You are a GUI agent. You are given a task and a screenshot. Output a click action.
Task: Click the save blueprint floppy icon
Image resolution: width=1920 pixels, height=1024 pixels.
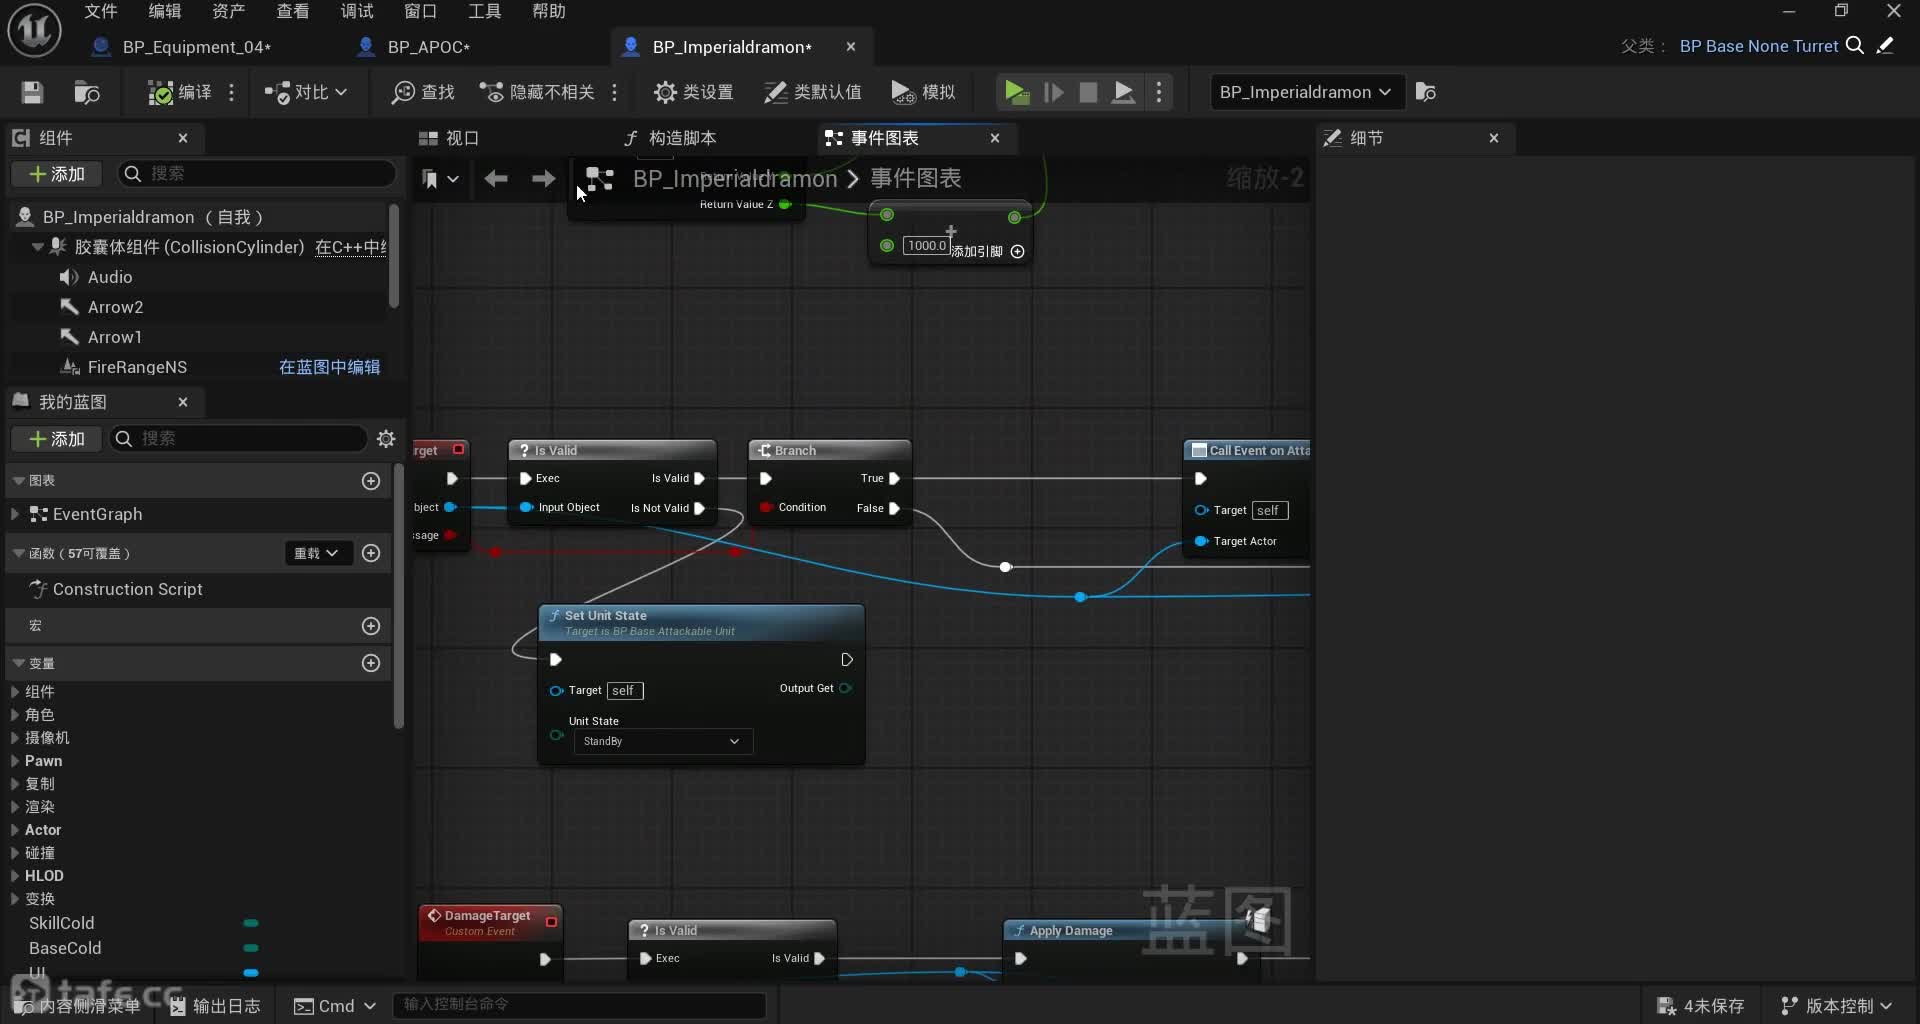pyautogui.click(x=32, y=92)
